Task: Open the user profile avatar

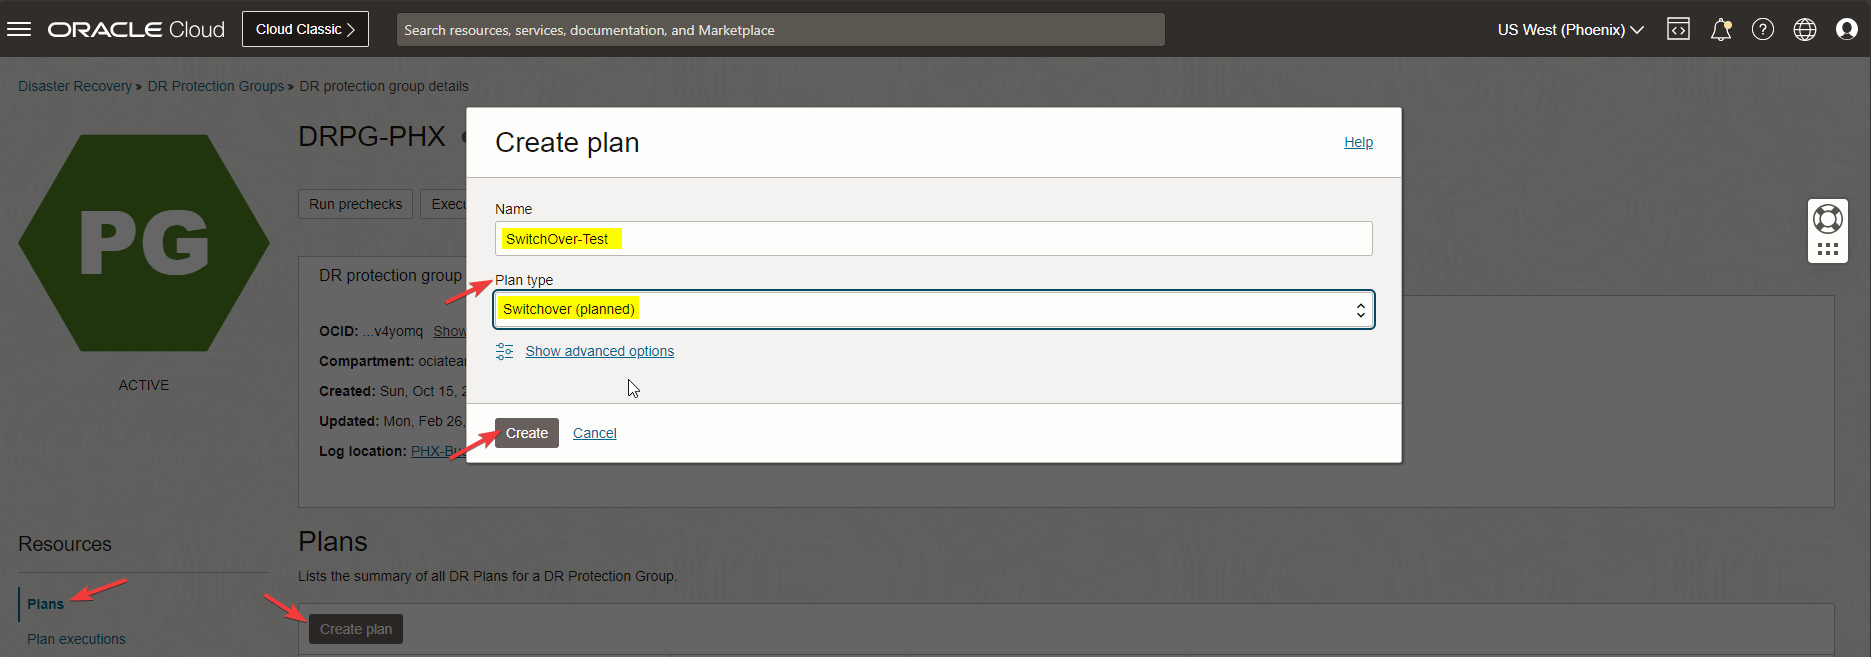Action: [x=1847, y=29]
